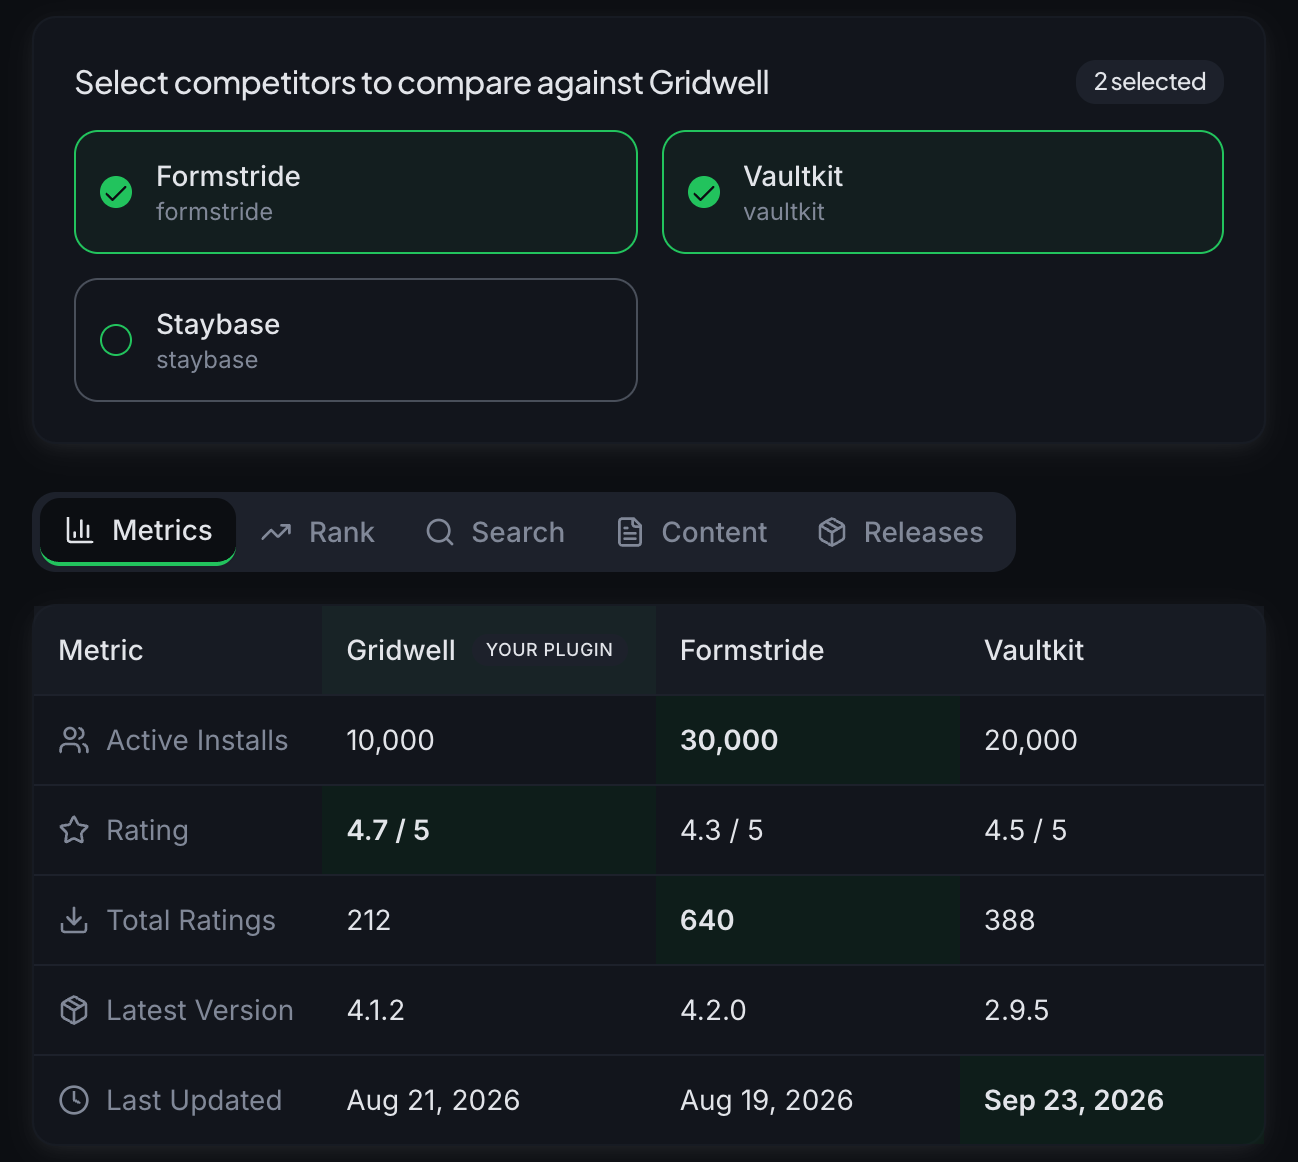Click the Last Updated clock icon
1298x1162 pixels.
coord(74,1100)
